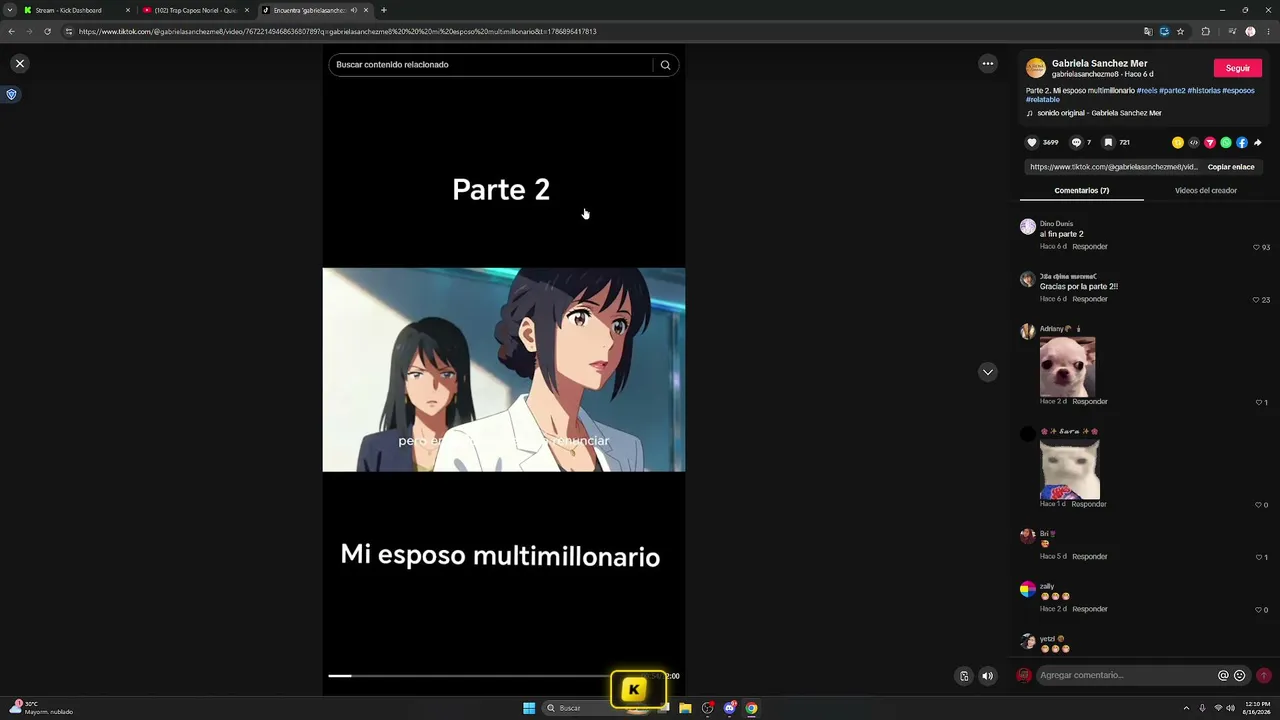
Task: Click the #parte2 hashtag
Action: click(x=1172, y=91)
